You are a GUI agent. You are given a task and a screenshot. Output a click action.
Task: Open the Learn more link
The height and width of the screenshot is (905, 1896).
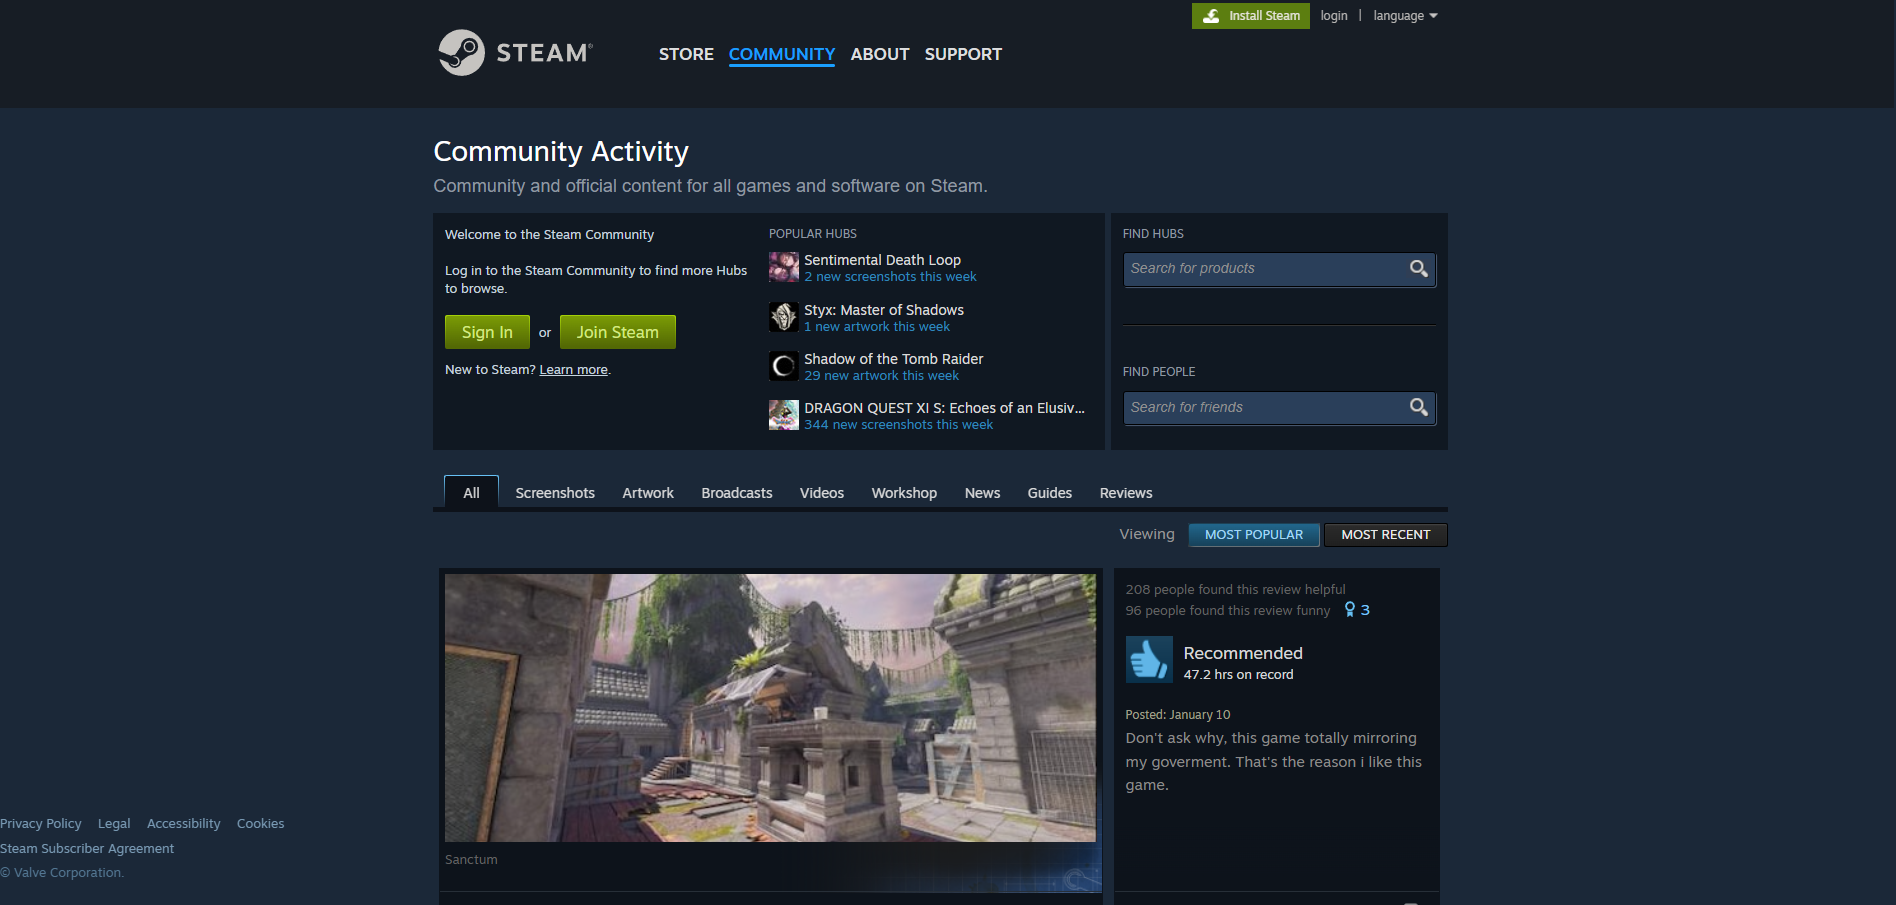pyautogui.click(x=573, y=369)
